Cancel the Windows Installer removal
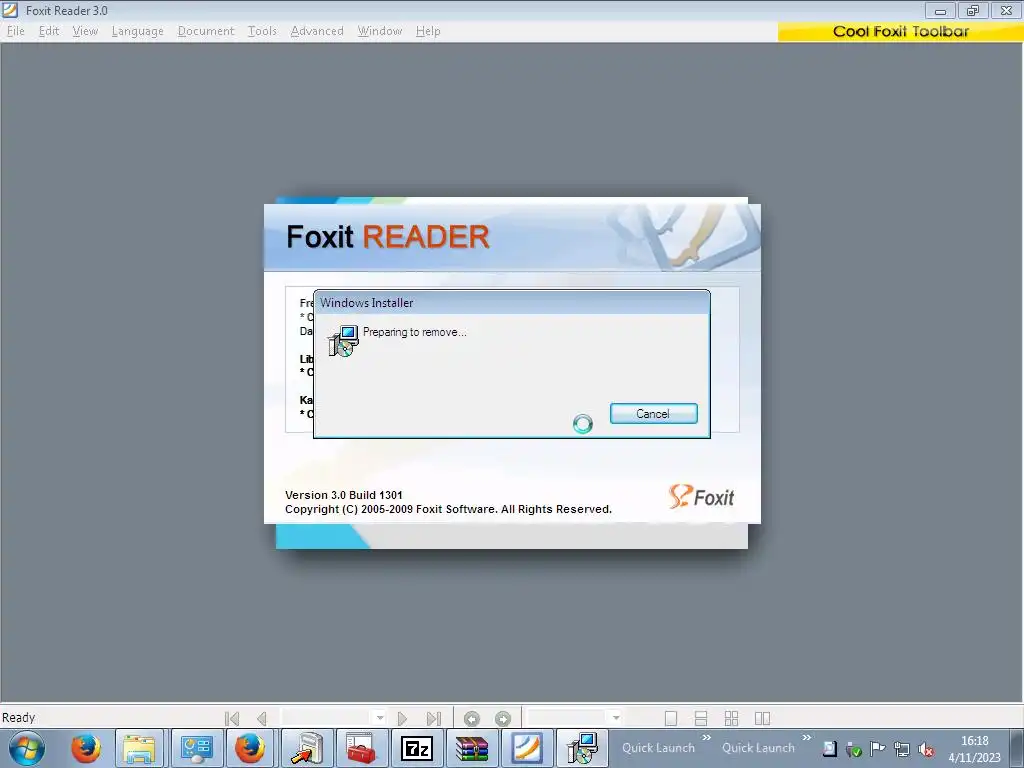The image size is (1024, 768). 653,413
